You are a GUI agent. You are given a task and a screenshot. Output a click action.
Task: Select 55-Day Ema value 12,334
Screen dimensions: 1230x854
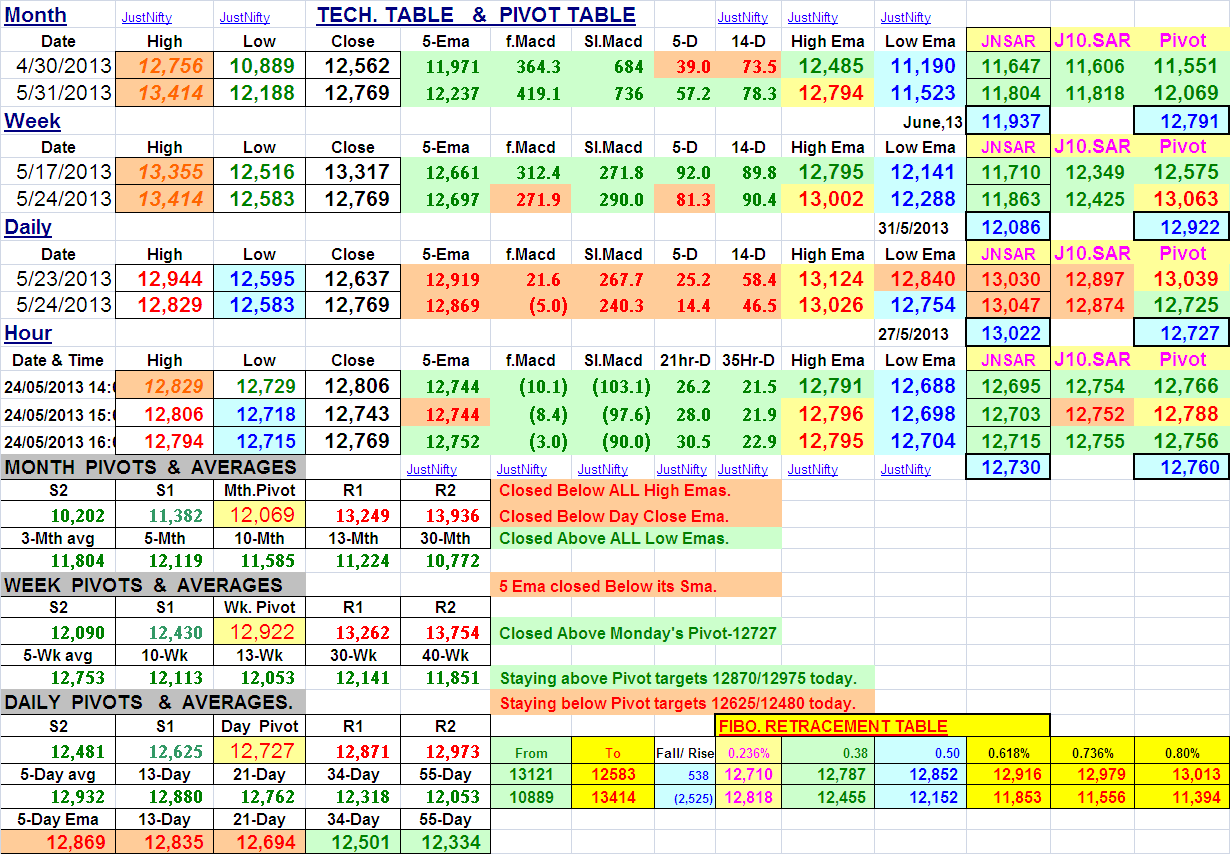click(x=446, y=843)
